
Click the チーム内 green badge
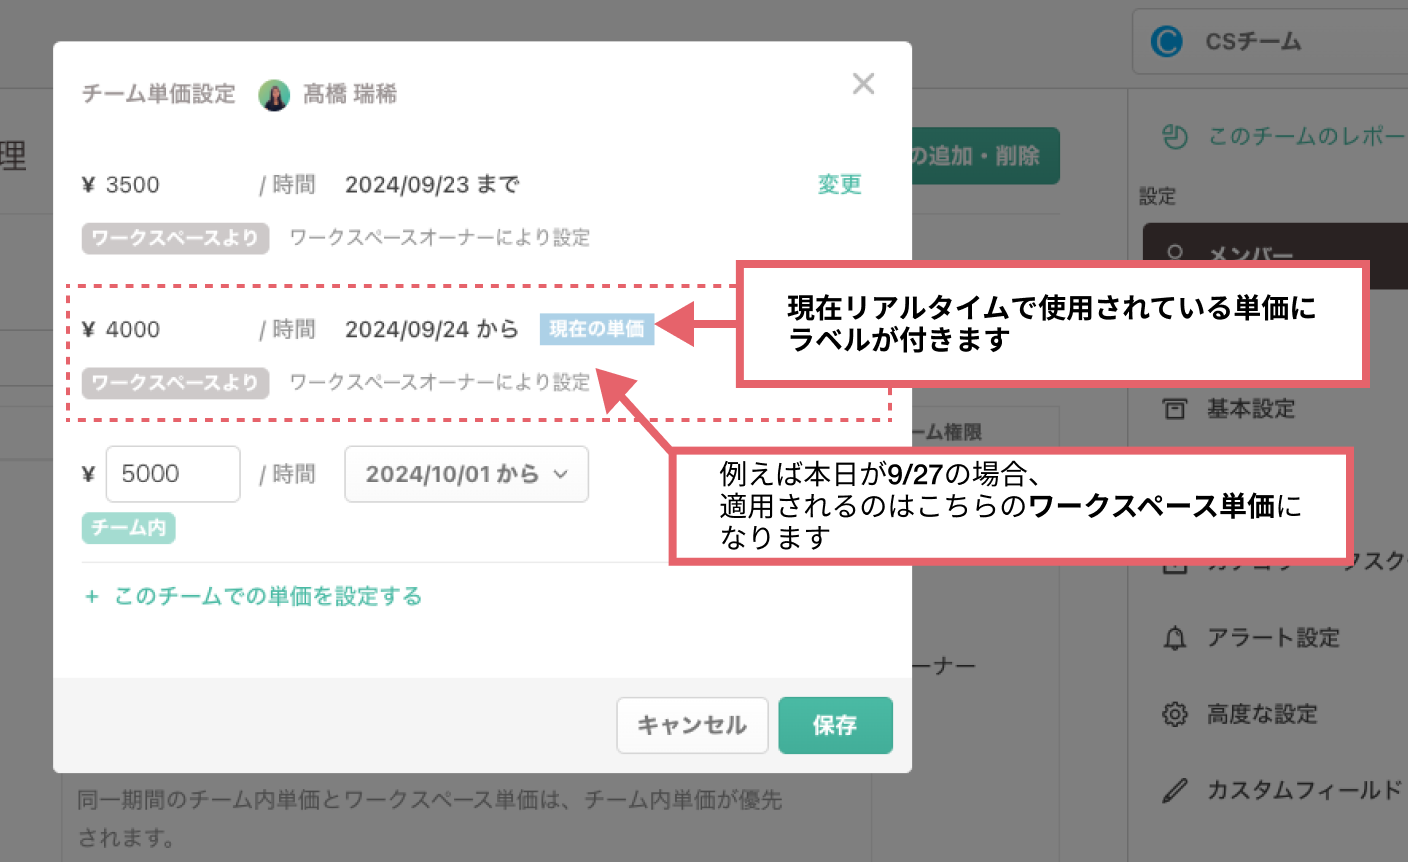(129, 527)
